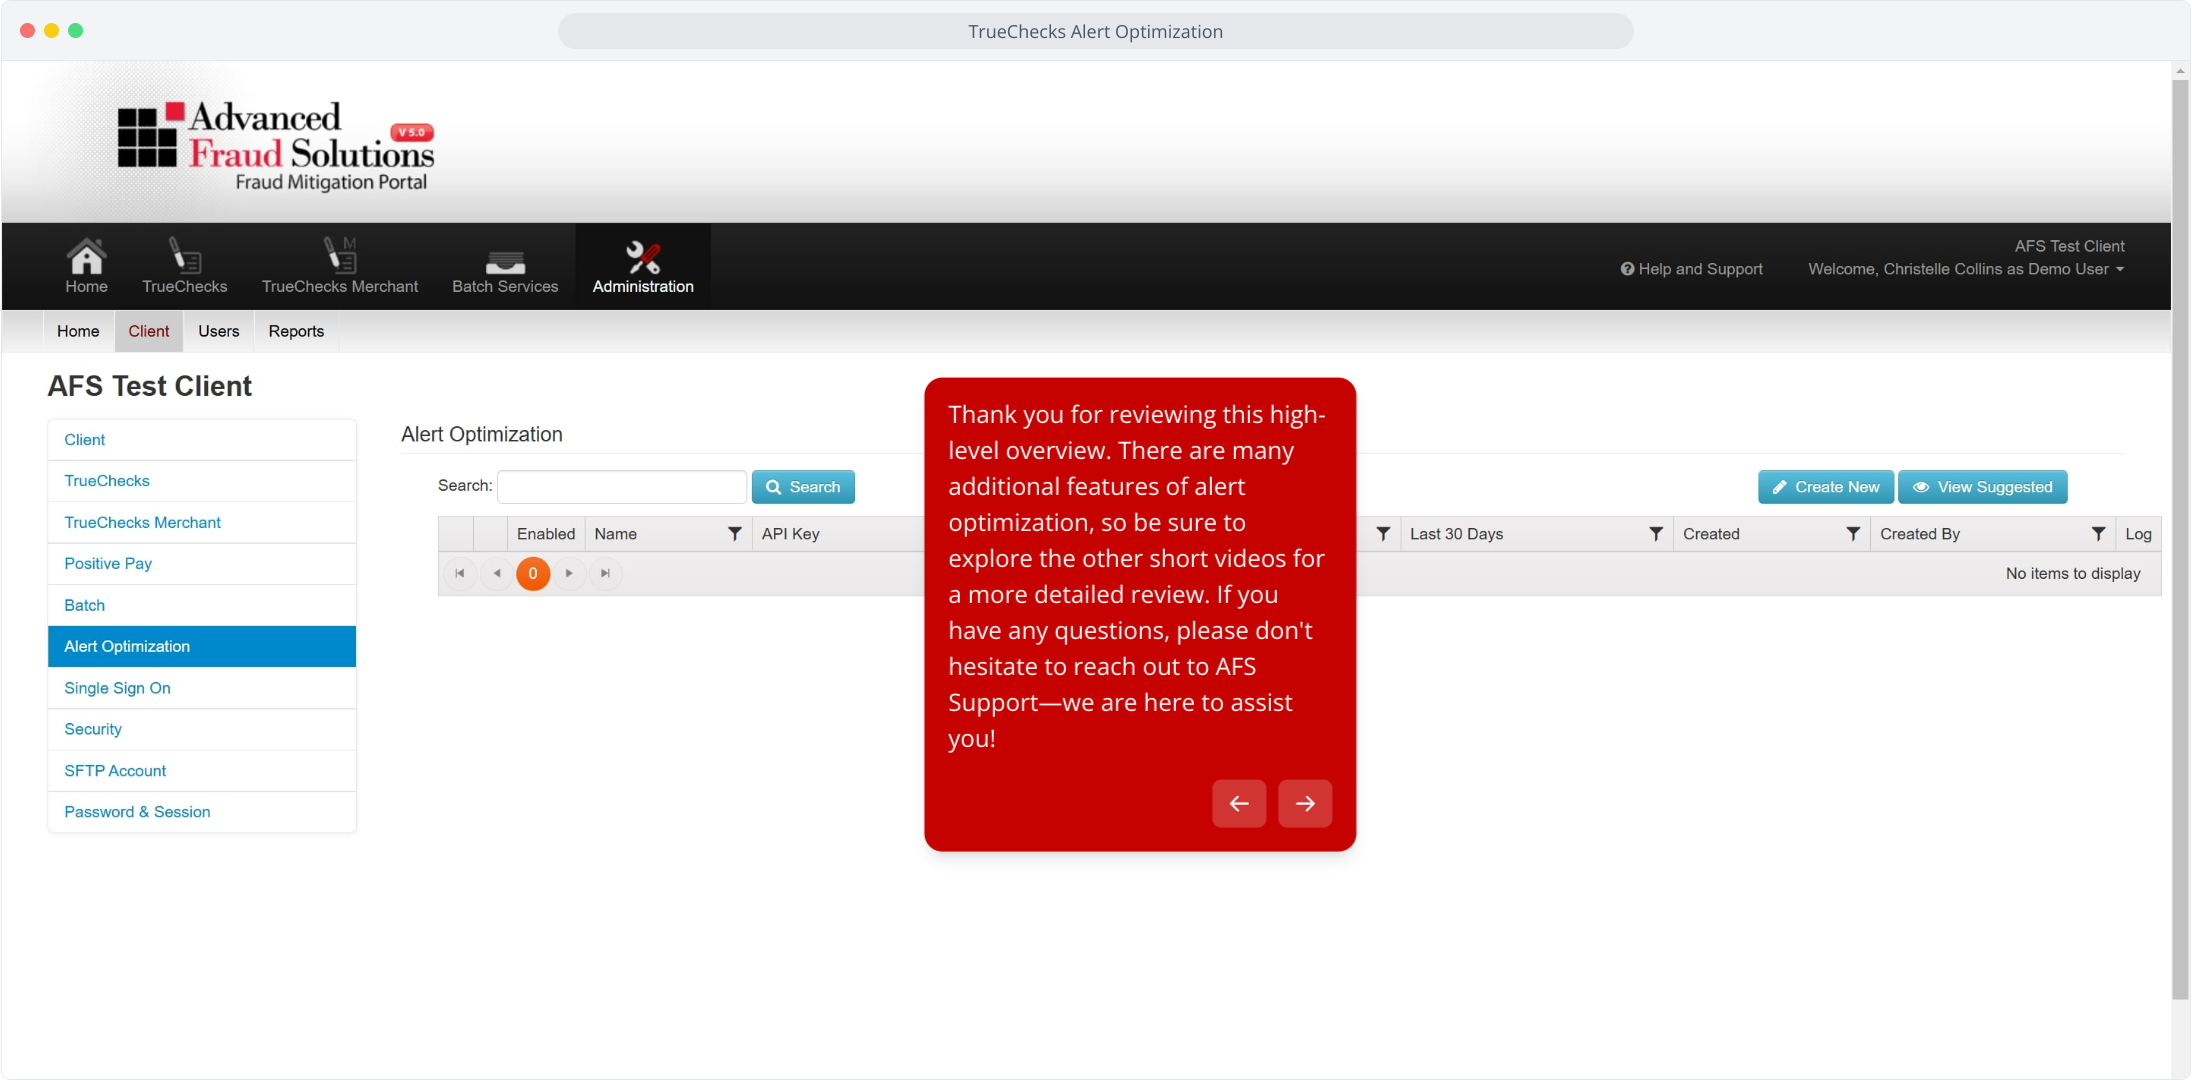
Task: Open the Created By column filter
Action: (2098, 534)
